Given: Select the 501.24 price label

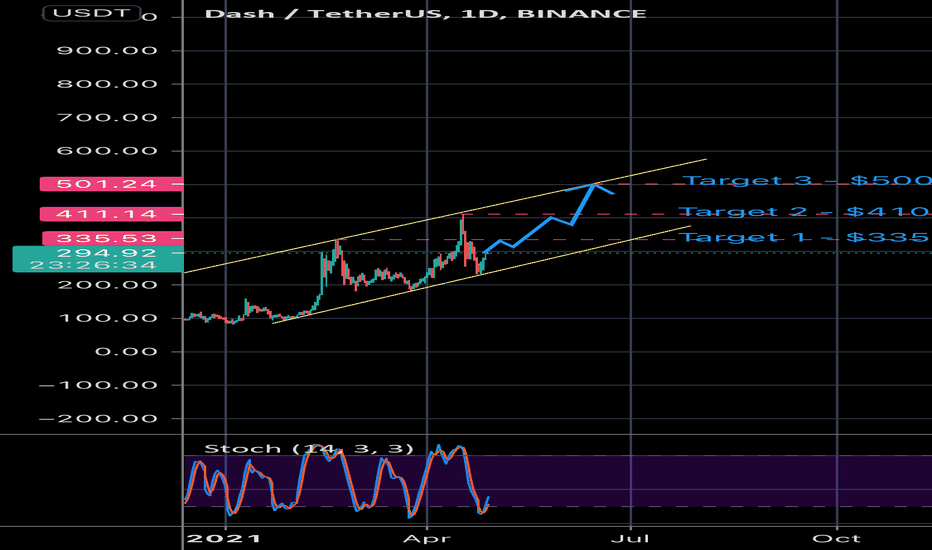Looking at the screenshot, I should (112, 184).
